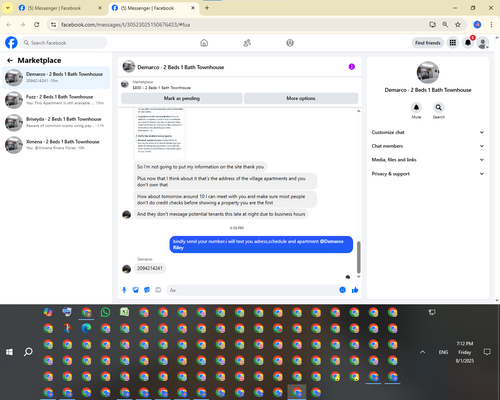
Task: Click the scroll-down arrow of the chat
Action: point(359,276)
